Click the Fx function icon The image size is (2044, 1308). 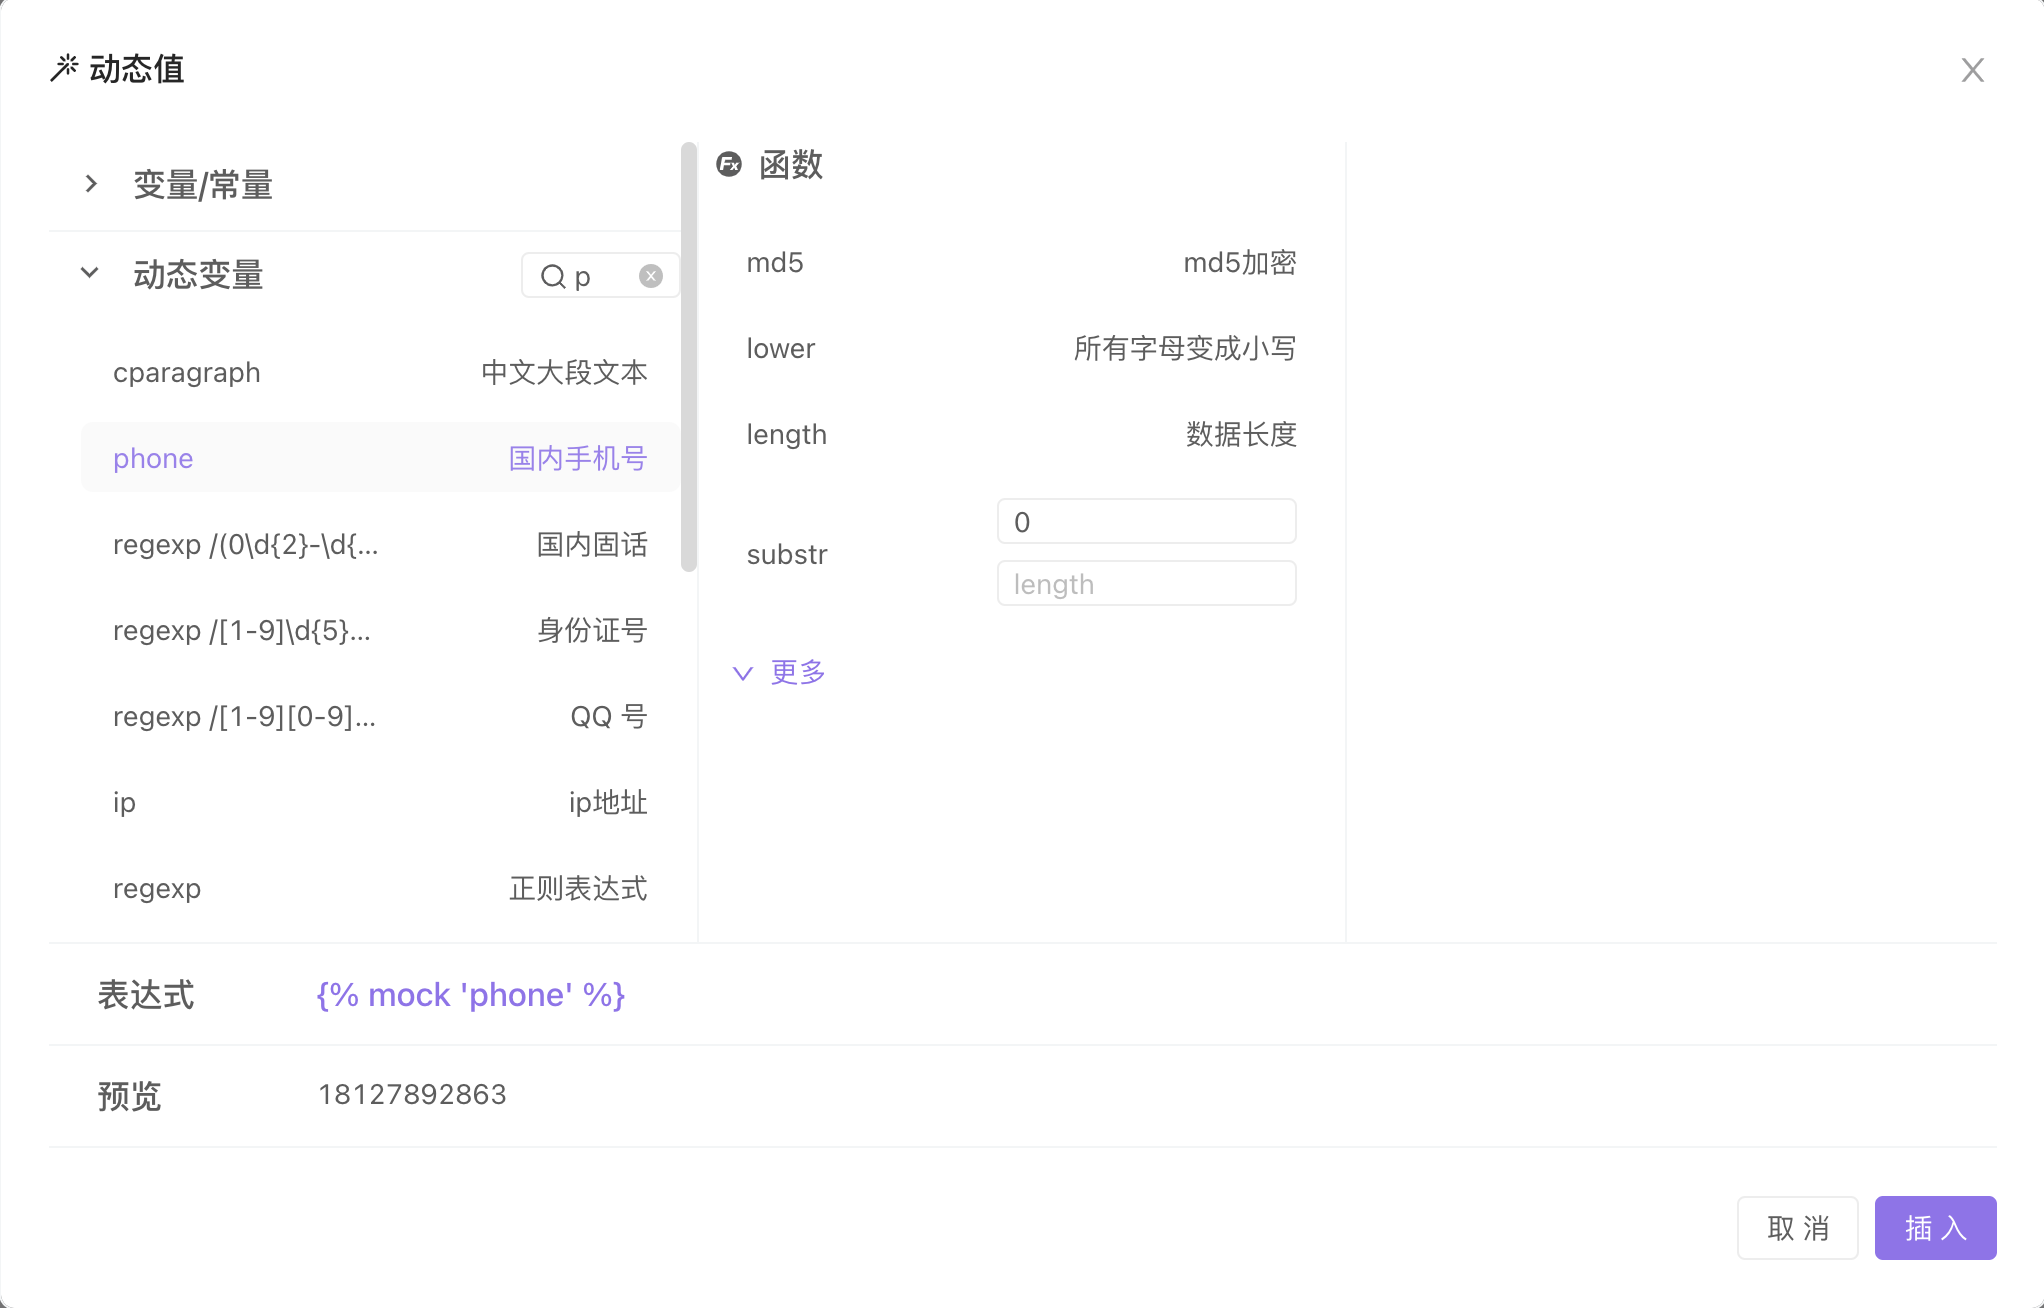[729, 164]
